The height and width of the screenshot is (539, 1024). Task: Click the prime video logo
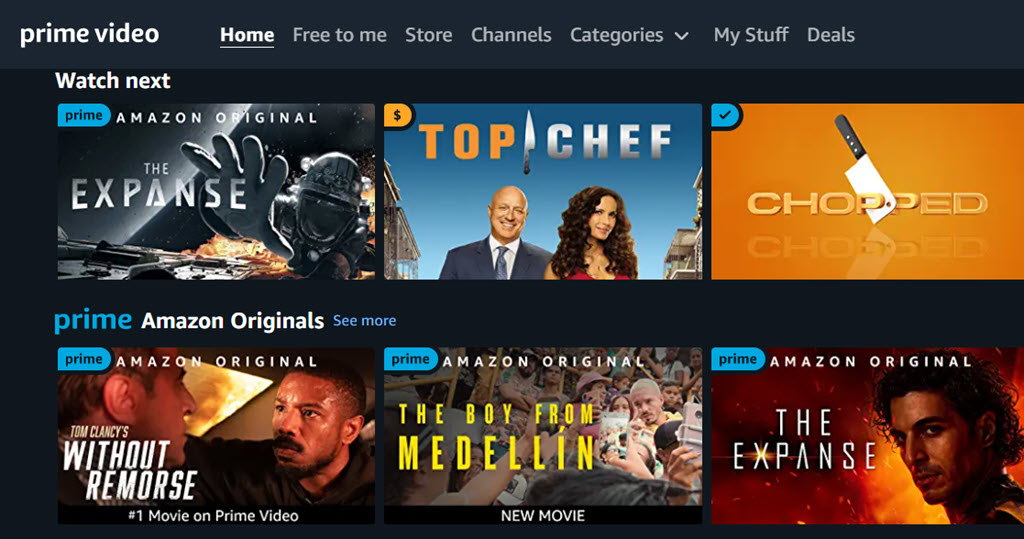[x=89, y=35]
